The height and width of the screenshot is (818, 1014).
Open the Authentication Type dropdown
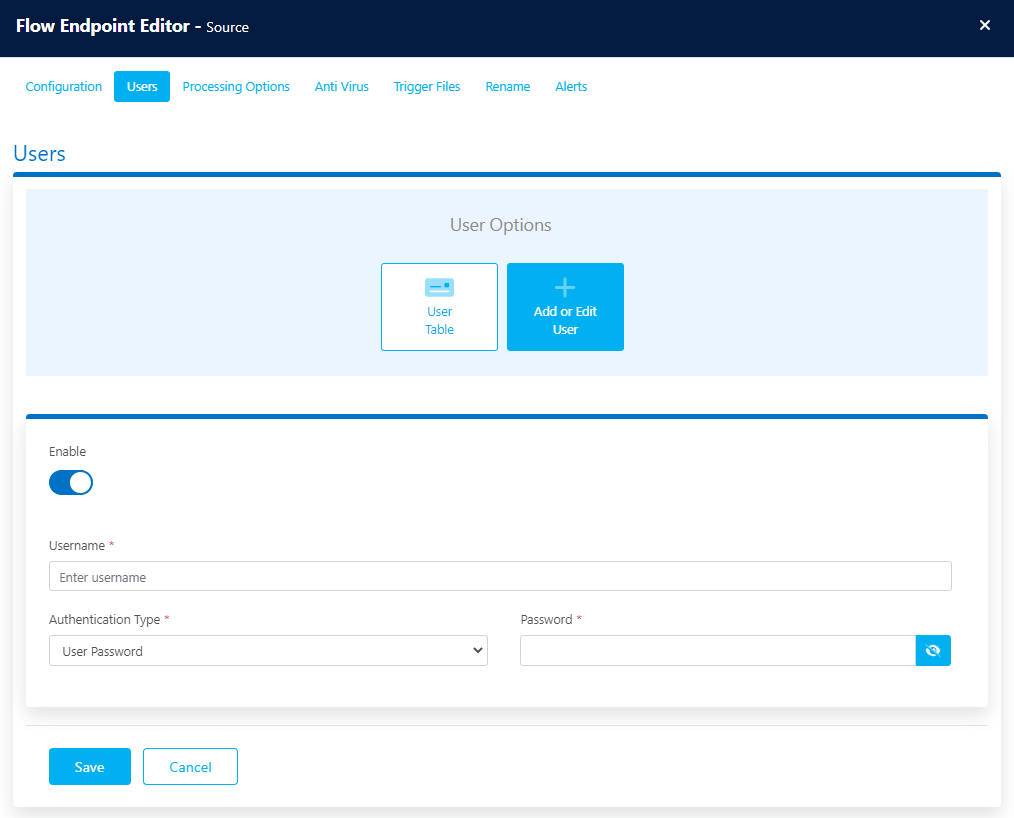267,651
